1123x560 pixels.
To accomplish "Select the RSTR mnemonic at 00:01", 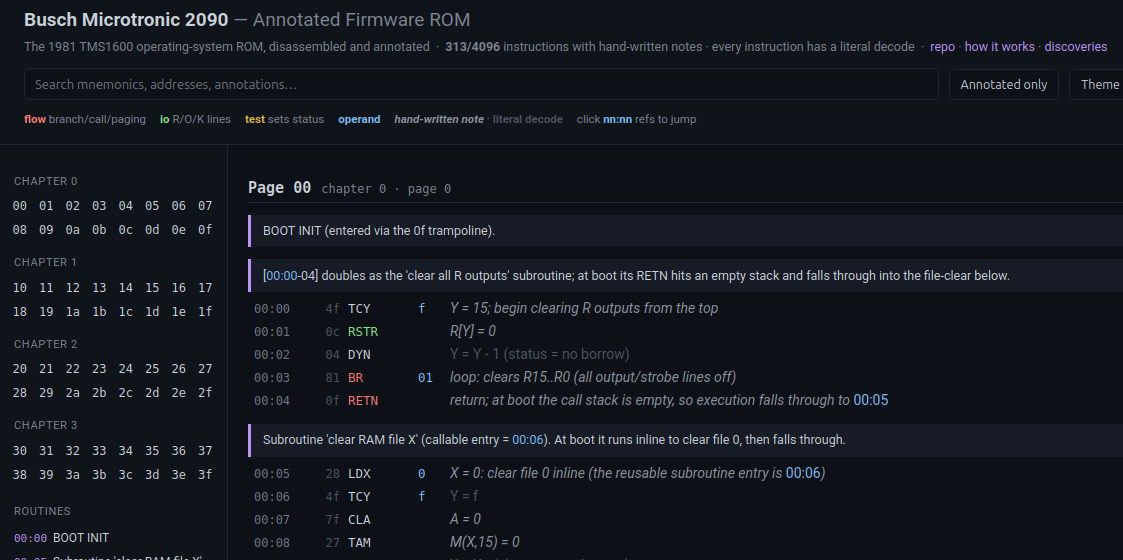I will click(363, 332).
